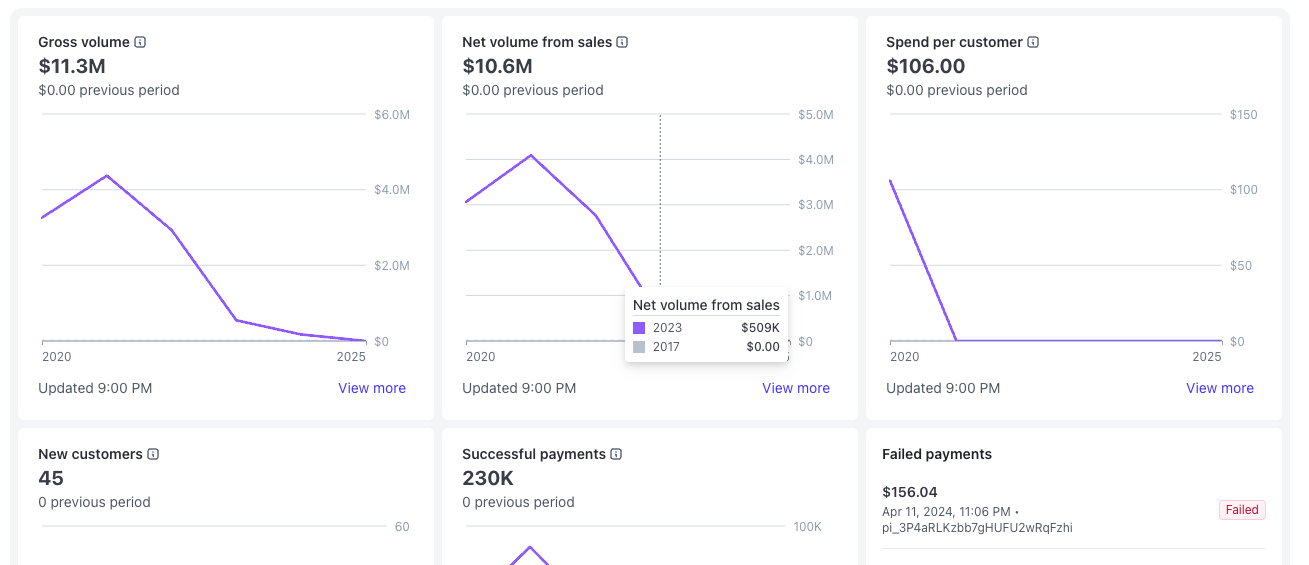Click info icon beside Net volume from sales
Viewport: 1309px width, 565px height.
point(622,42)
